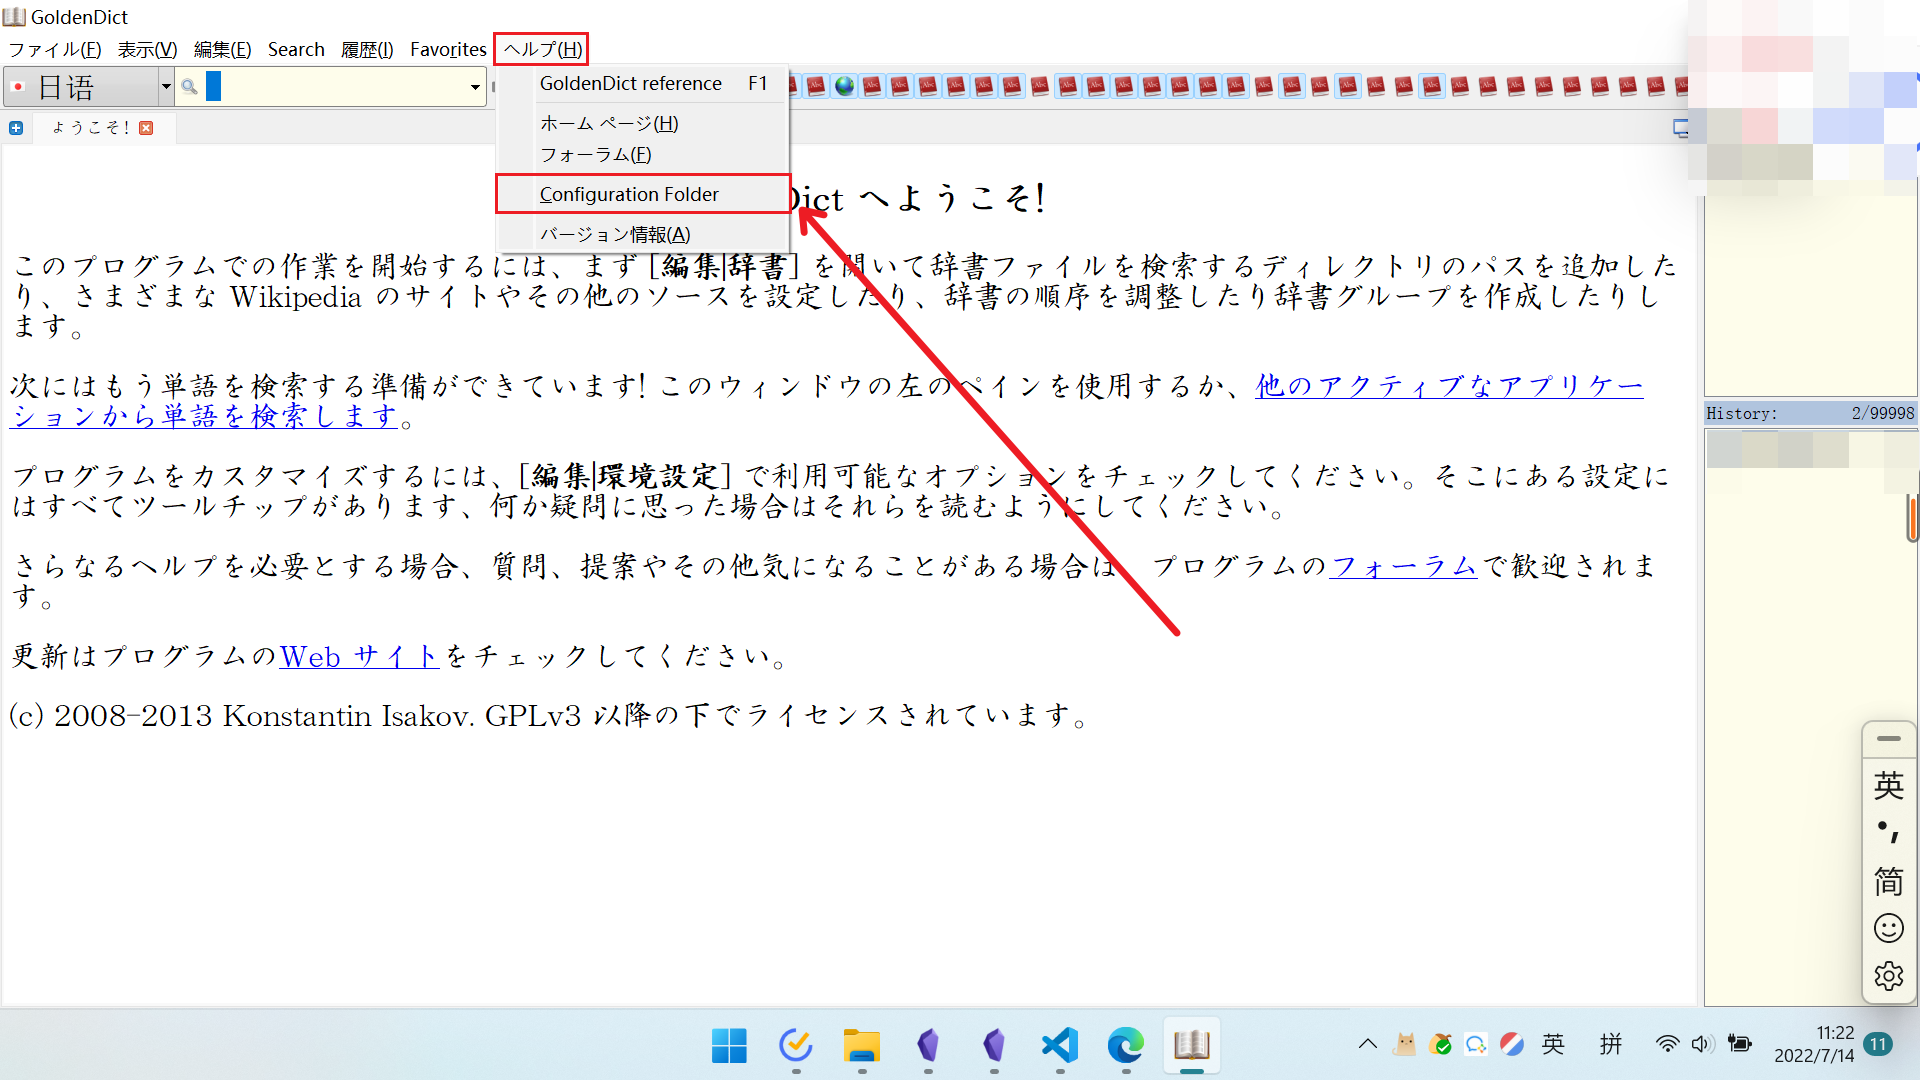
Task: Click the フォーラム link in welcome text
Action: click(x=1402, y=566)
